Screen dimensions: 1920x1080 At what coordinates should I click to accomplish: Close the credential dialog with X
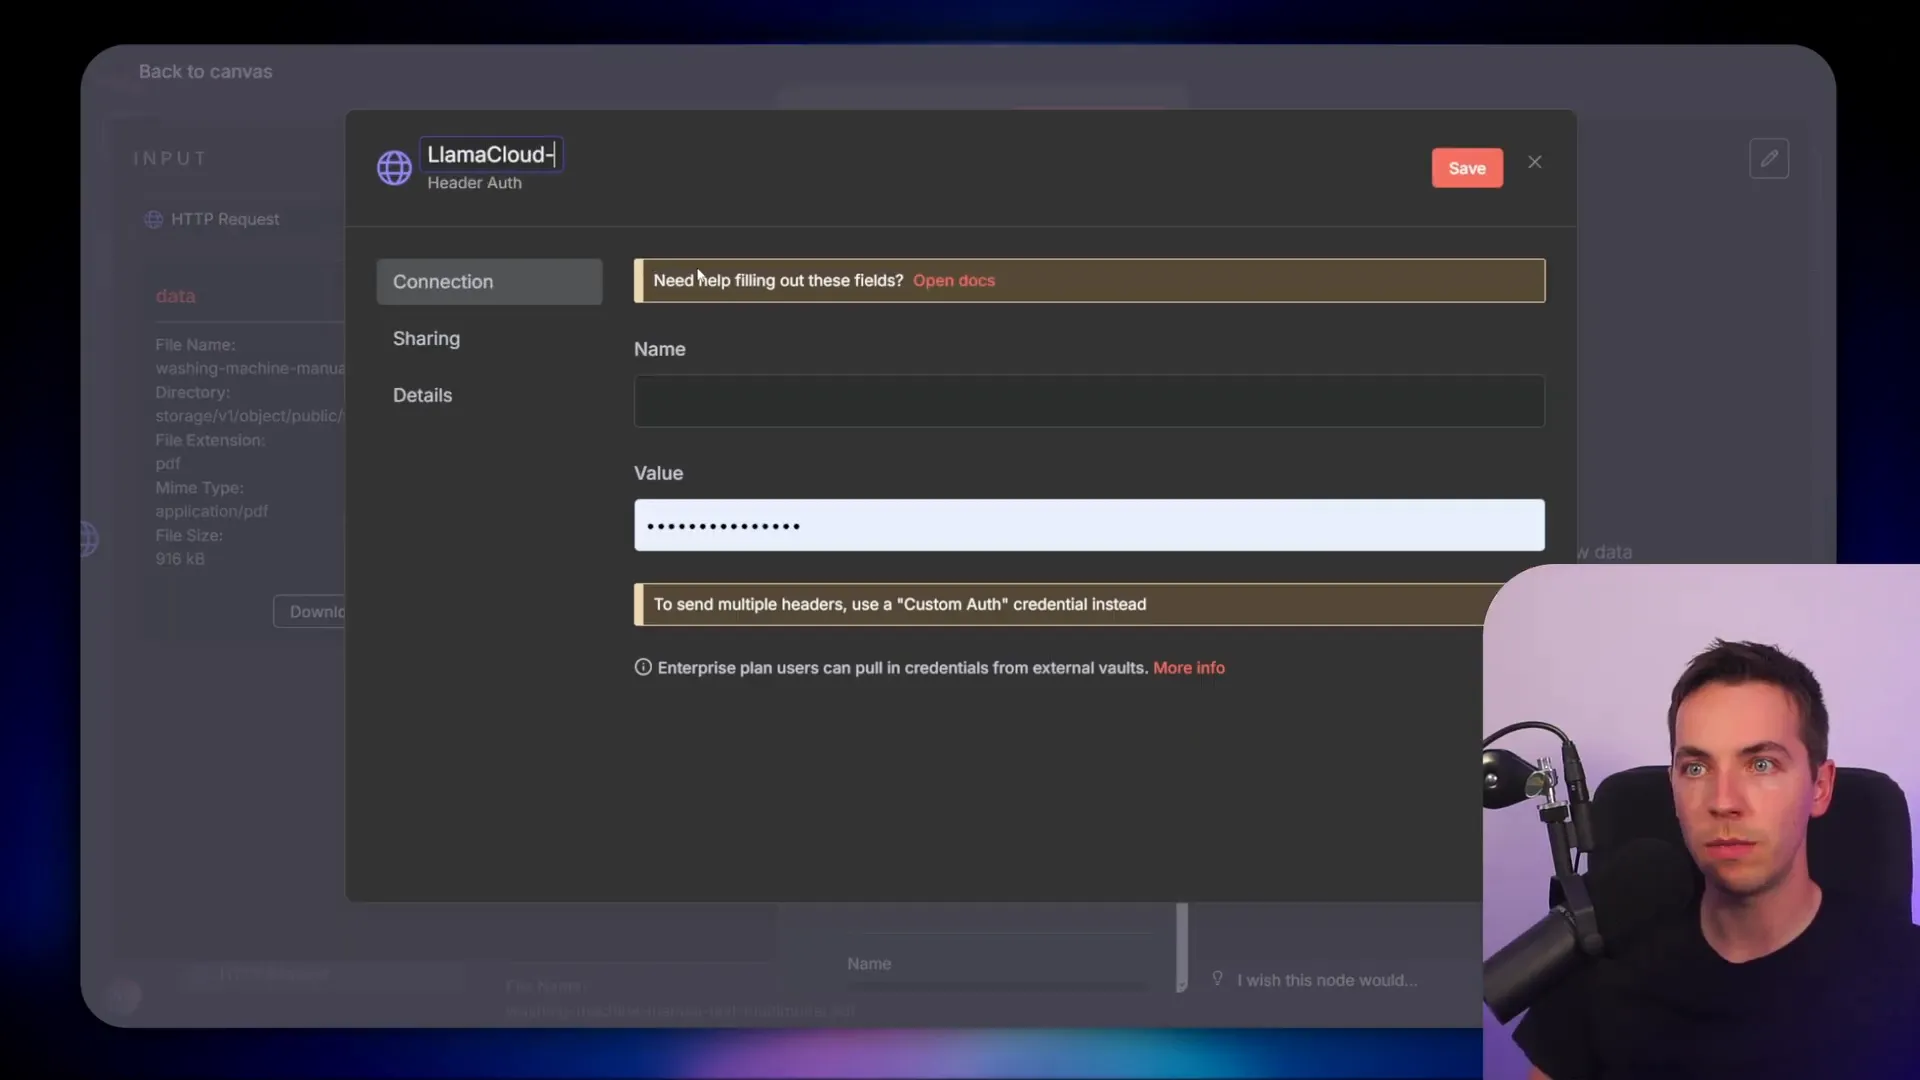1535,162
